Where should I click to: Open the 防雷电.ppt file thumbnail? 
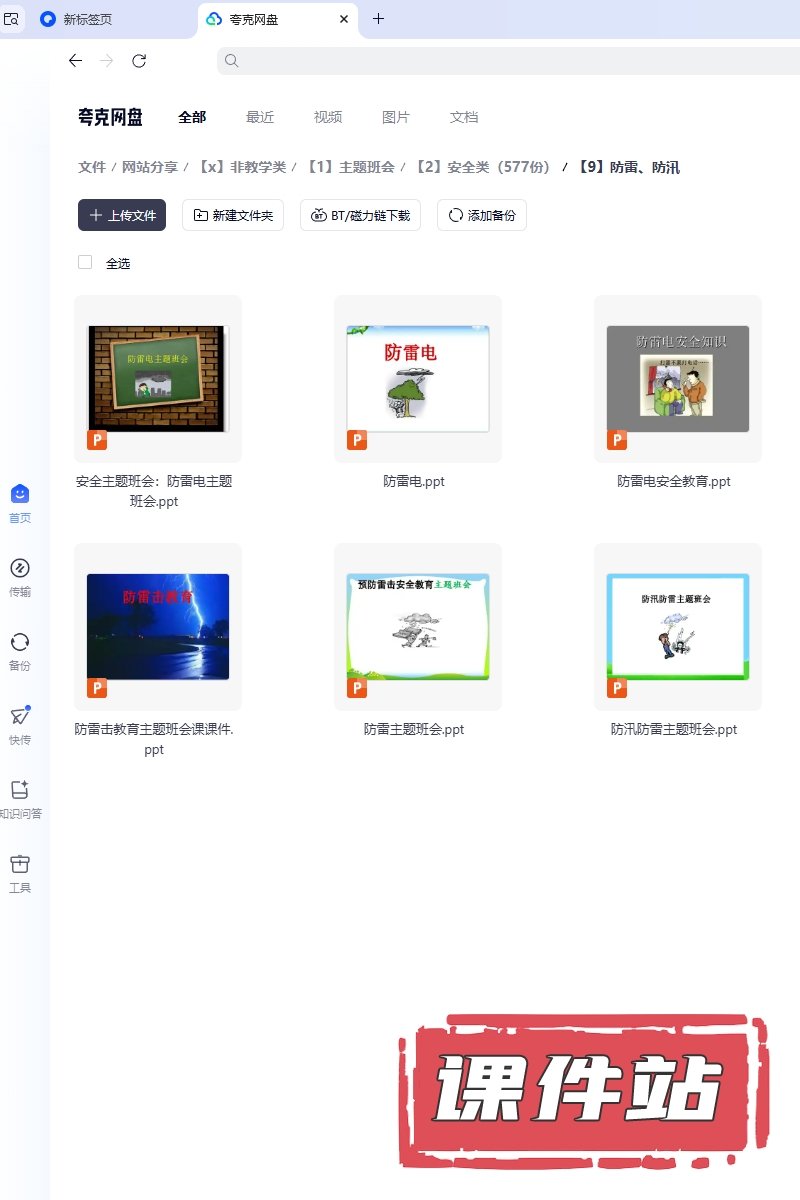[x=418, y=378]
